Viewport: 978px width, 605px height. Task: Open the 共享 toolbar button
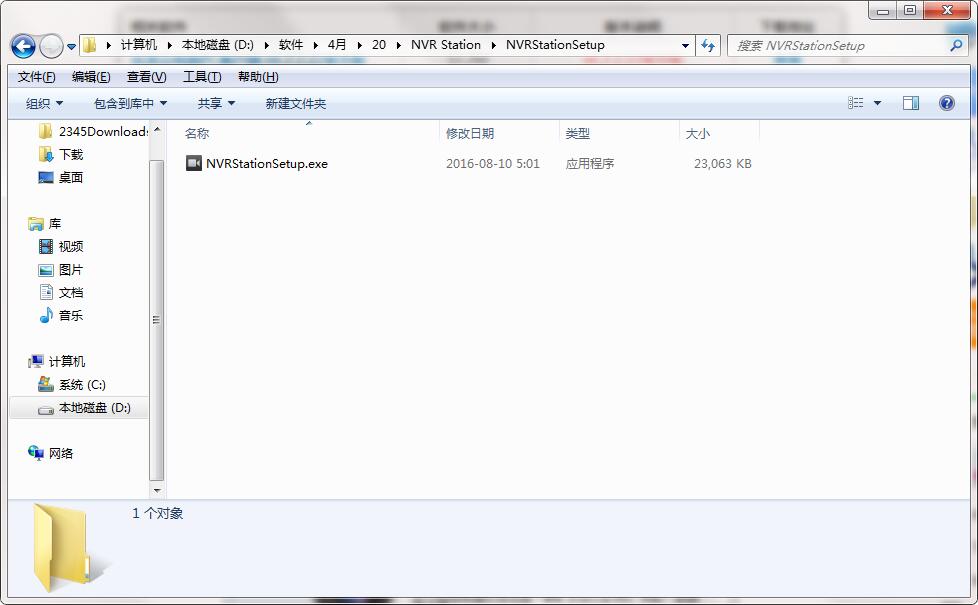(216, 103)
